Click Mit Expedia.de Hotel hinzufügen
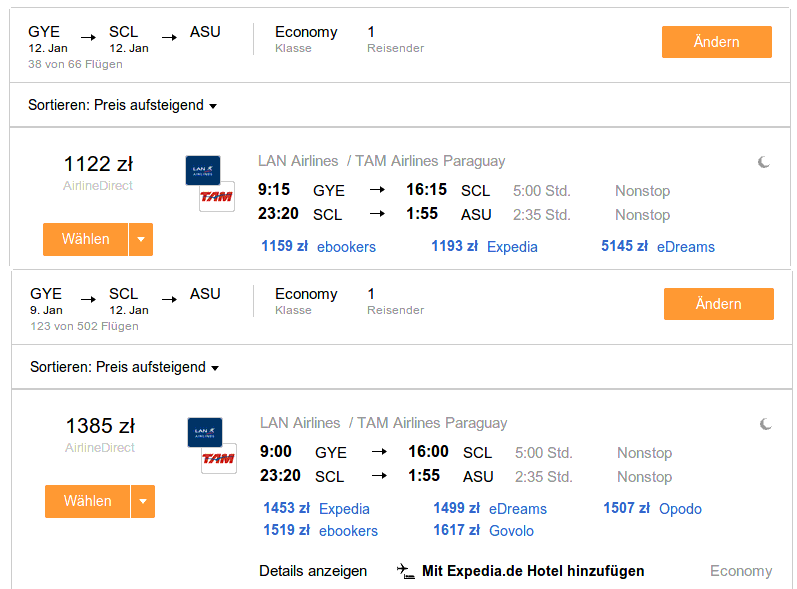Screen dimensions: 797x589 533,571
